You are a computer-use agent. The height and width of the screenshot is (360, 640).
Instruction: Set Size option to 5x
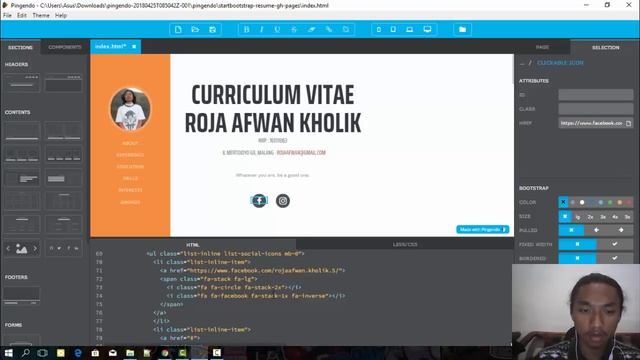pyautogui.click(x=627, y=217)
